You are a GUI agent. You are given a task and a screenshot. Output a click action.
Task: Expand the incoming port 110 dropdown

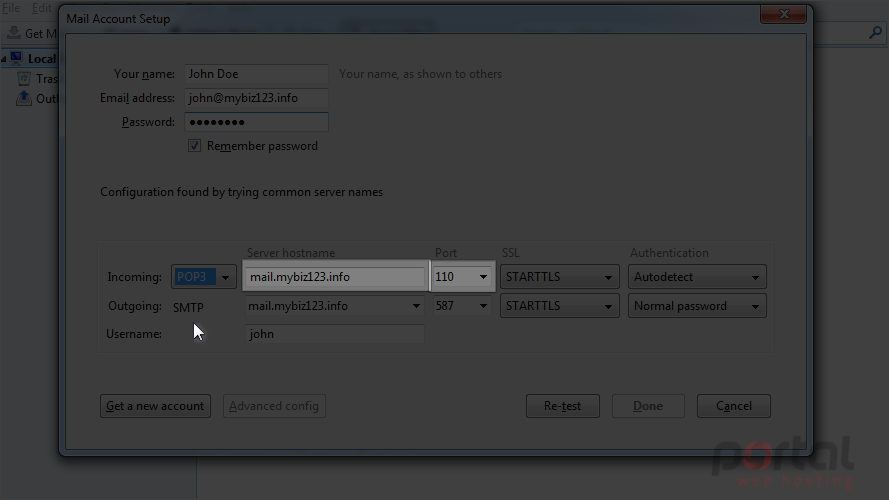(x=462, y=277)
